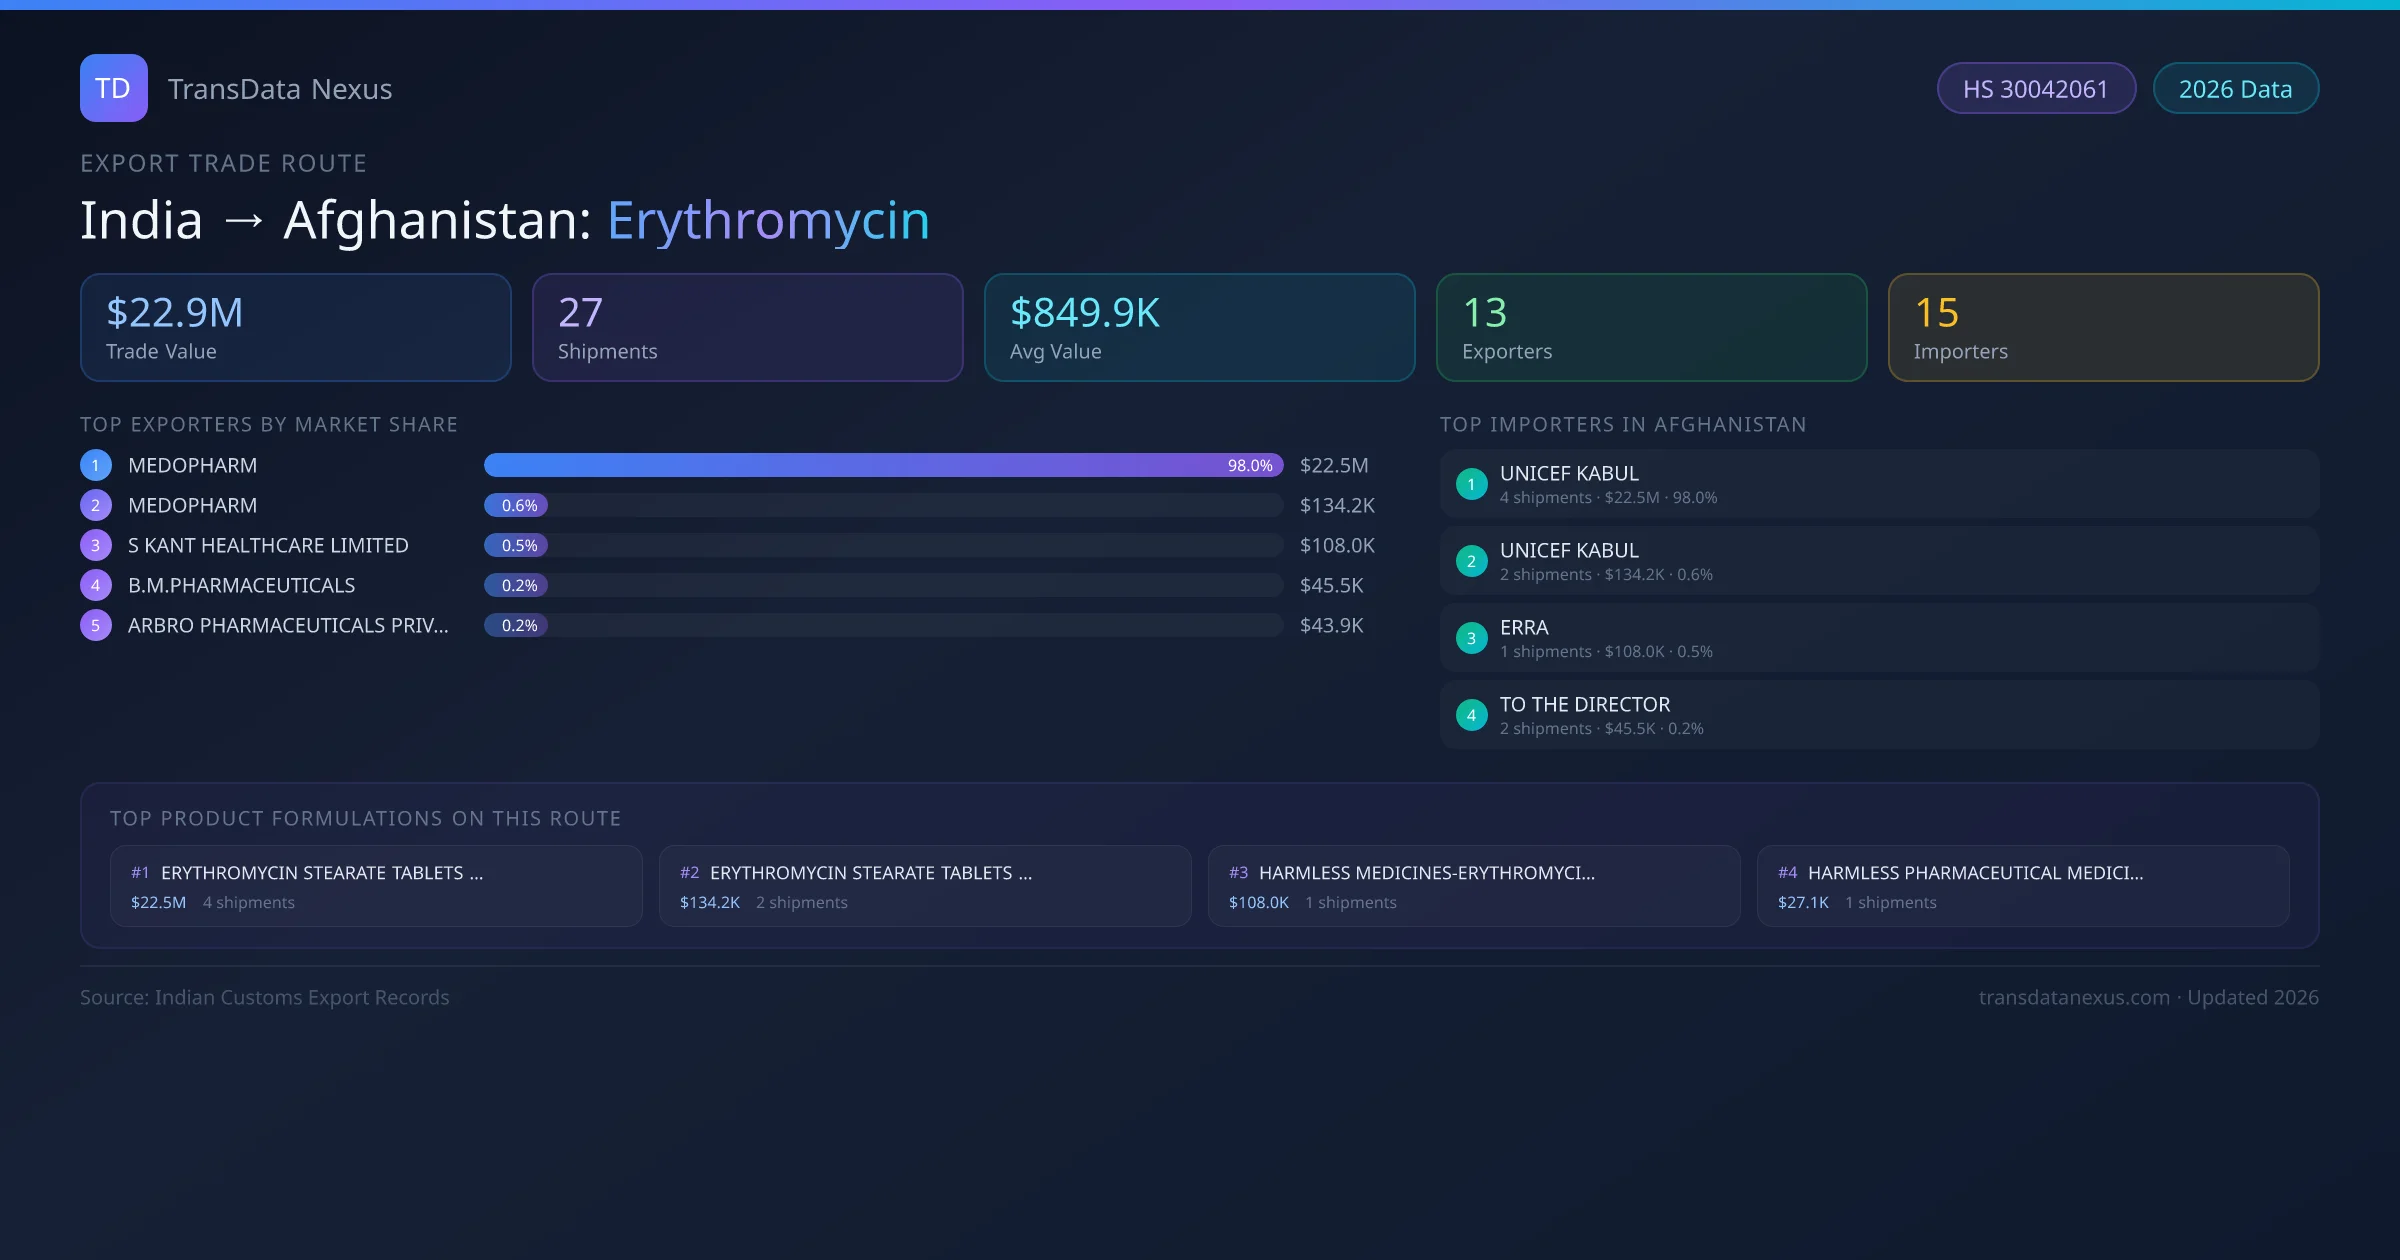The height and width of the screenshot is (1260, 2400).
Task: Click the HS 30042061 pill
Action: click(2036, 89)
